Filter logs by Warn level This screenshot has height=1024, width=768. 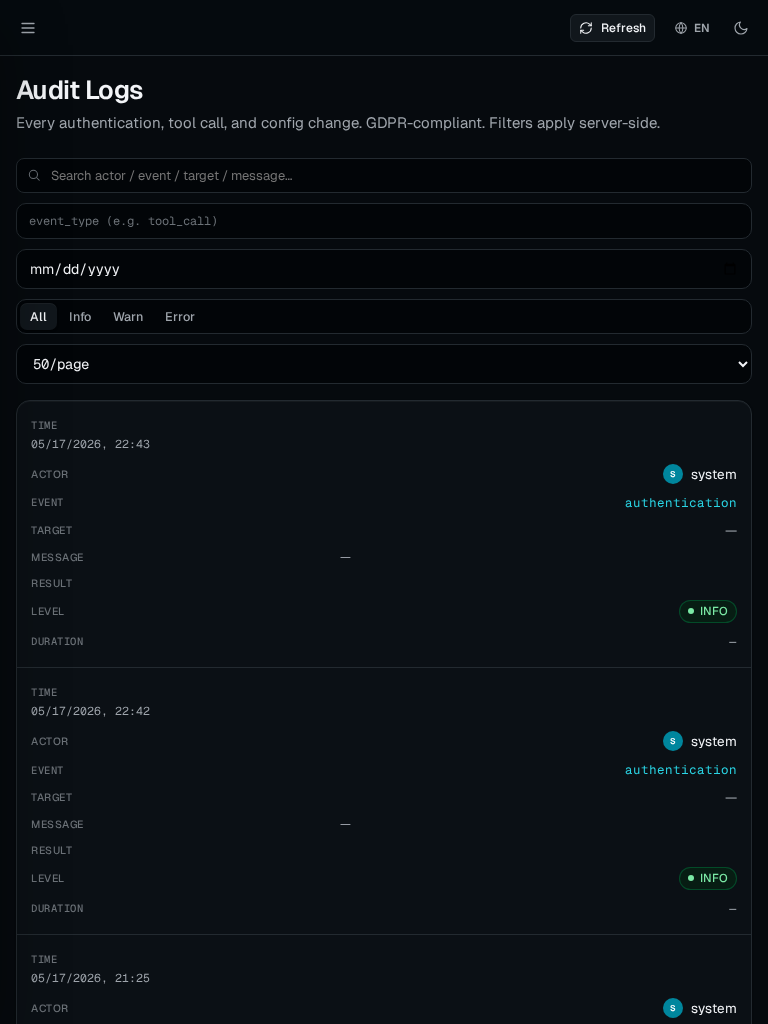point(128,317)
